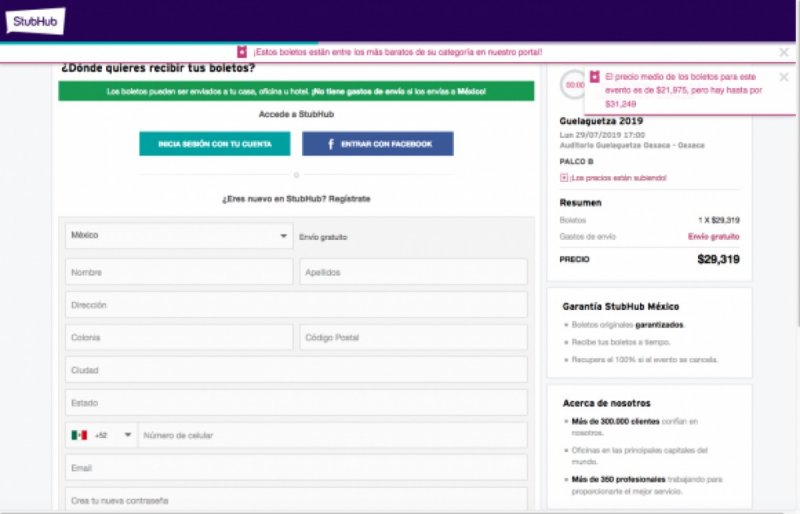800x514 pixels.
Task: Click the icon beside '¡Los precios están subiendo!'
Action: [564, 178]
